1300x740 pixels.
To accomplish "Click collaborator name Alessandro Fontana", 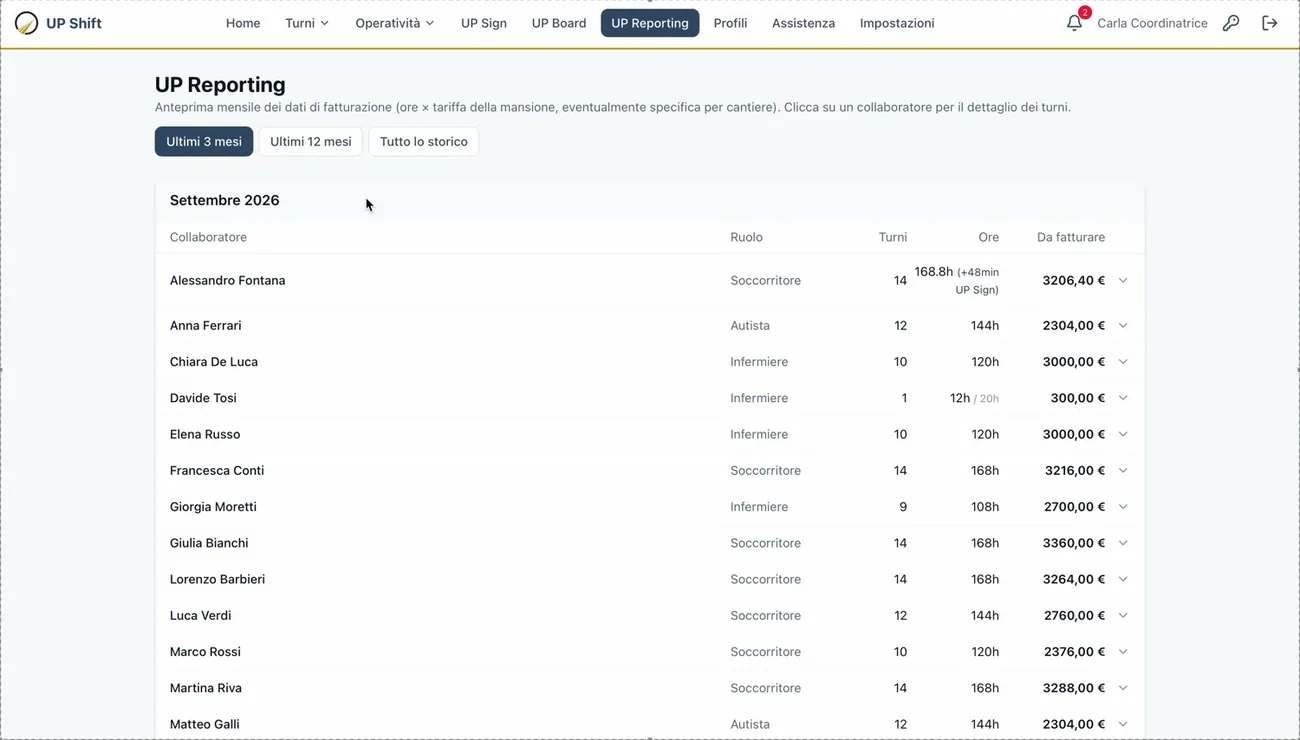I will coord(228,281).
